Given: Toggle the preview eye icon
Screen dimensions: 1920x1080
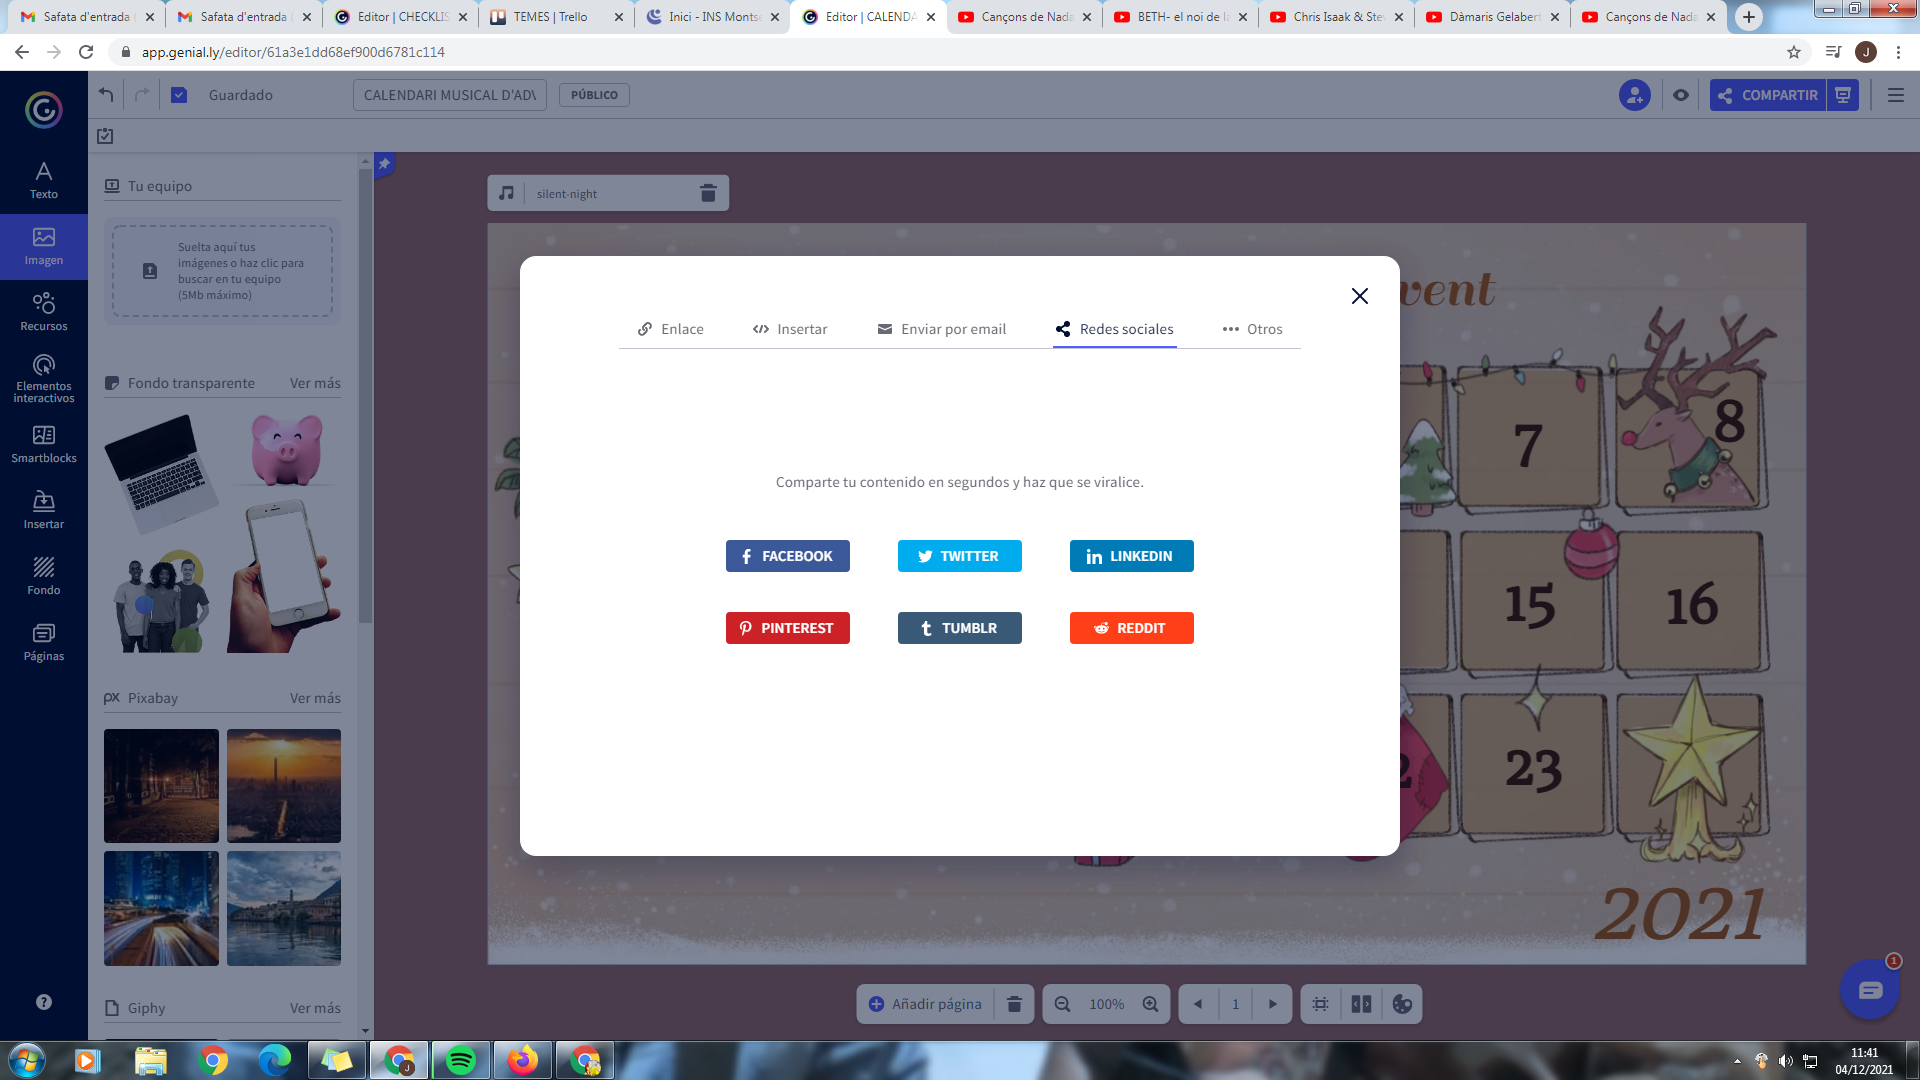Looking at the screenshot, I should pyautogui.click(x=1681, y=95).
